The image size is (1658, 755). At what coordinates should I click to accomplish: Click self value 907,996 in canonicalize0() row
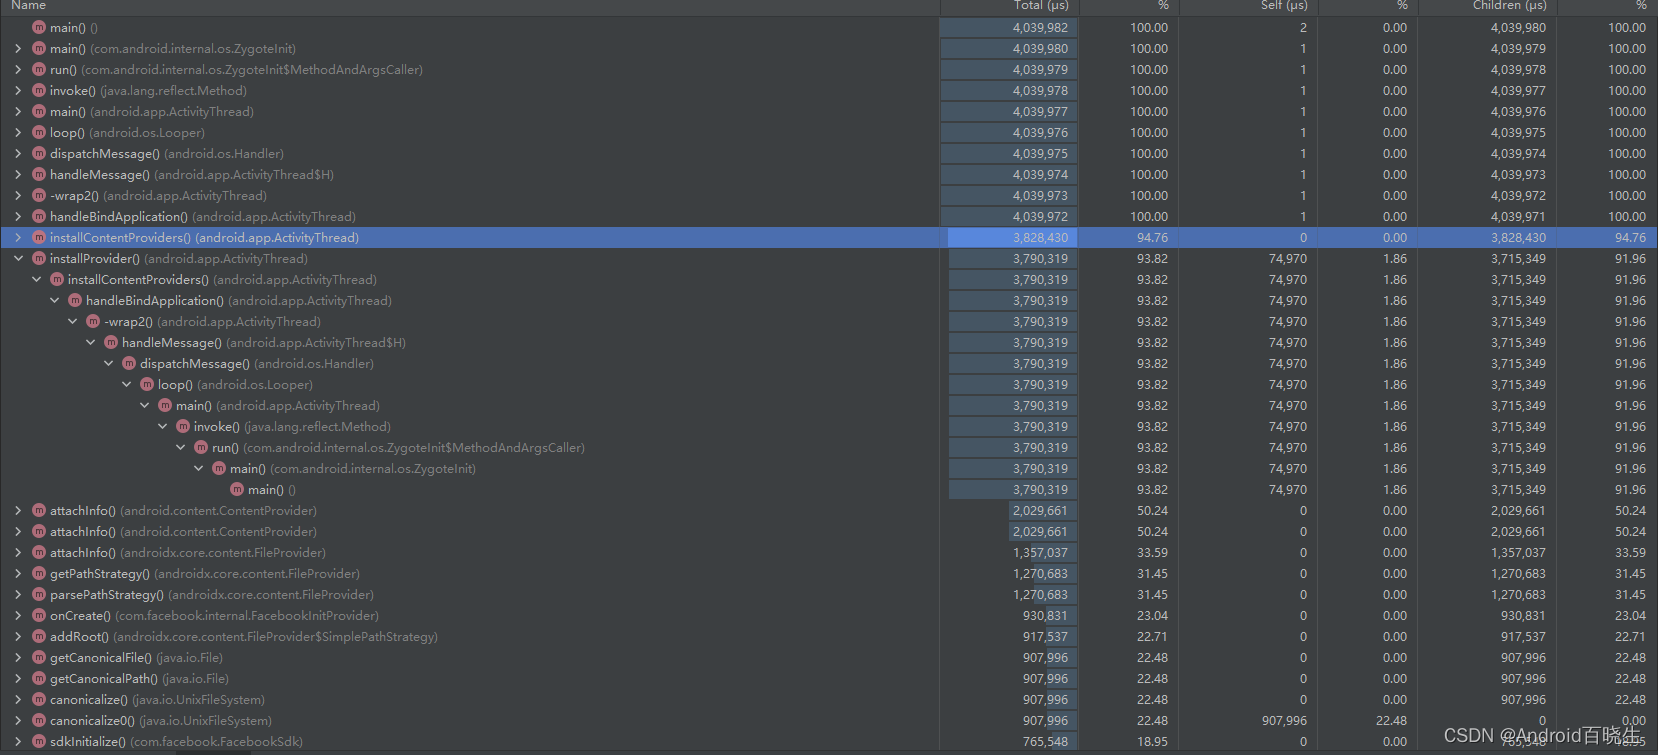(x=1284, y=720)
